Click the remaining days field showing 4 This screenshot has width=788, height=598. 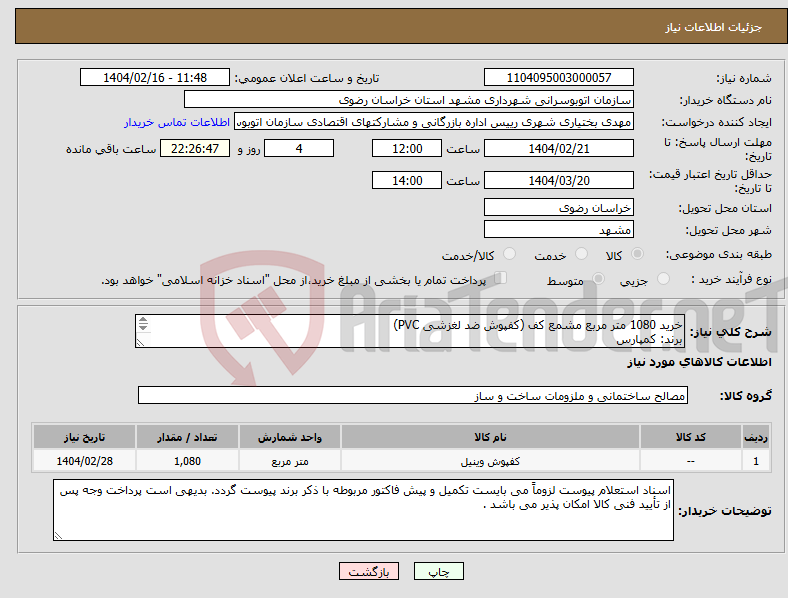(x=299, y=148)
